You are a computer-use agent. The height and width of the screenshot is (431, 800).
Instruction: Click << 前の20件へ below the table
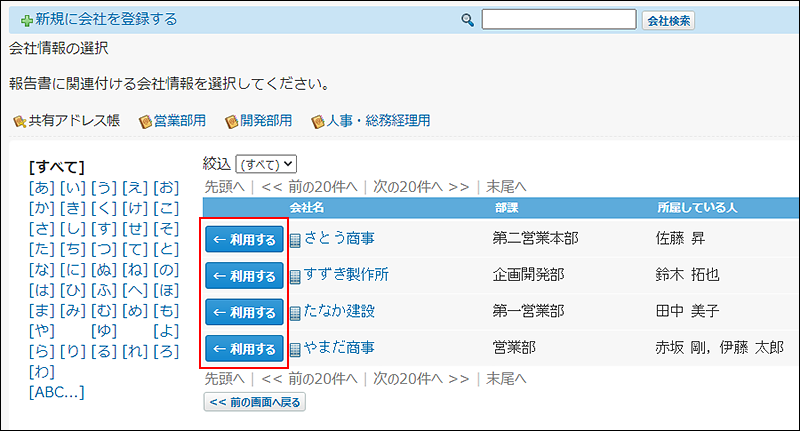(309, 378)
